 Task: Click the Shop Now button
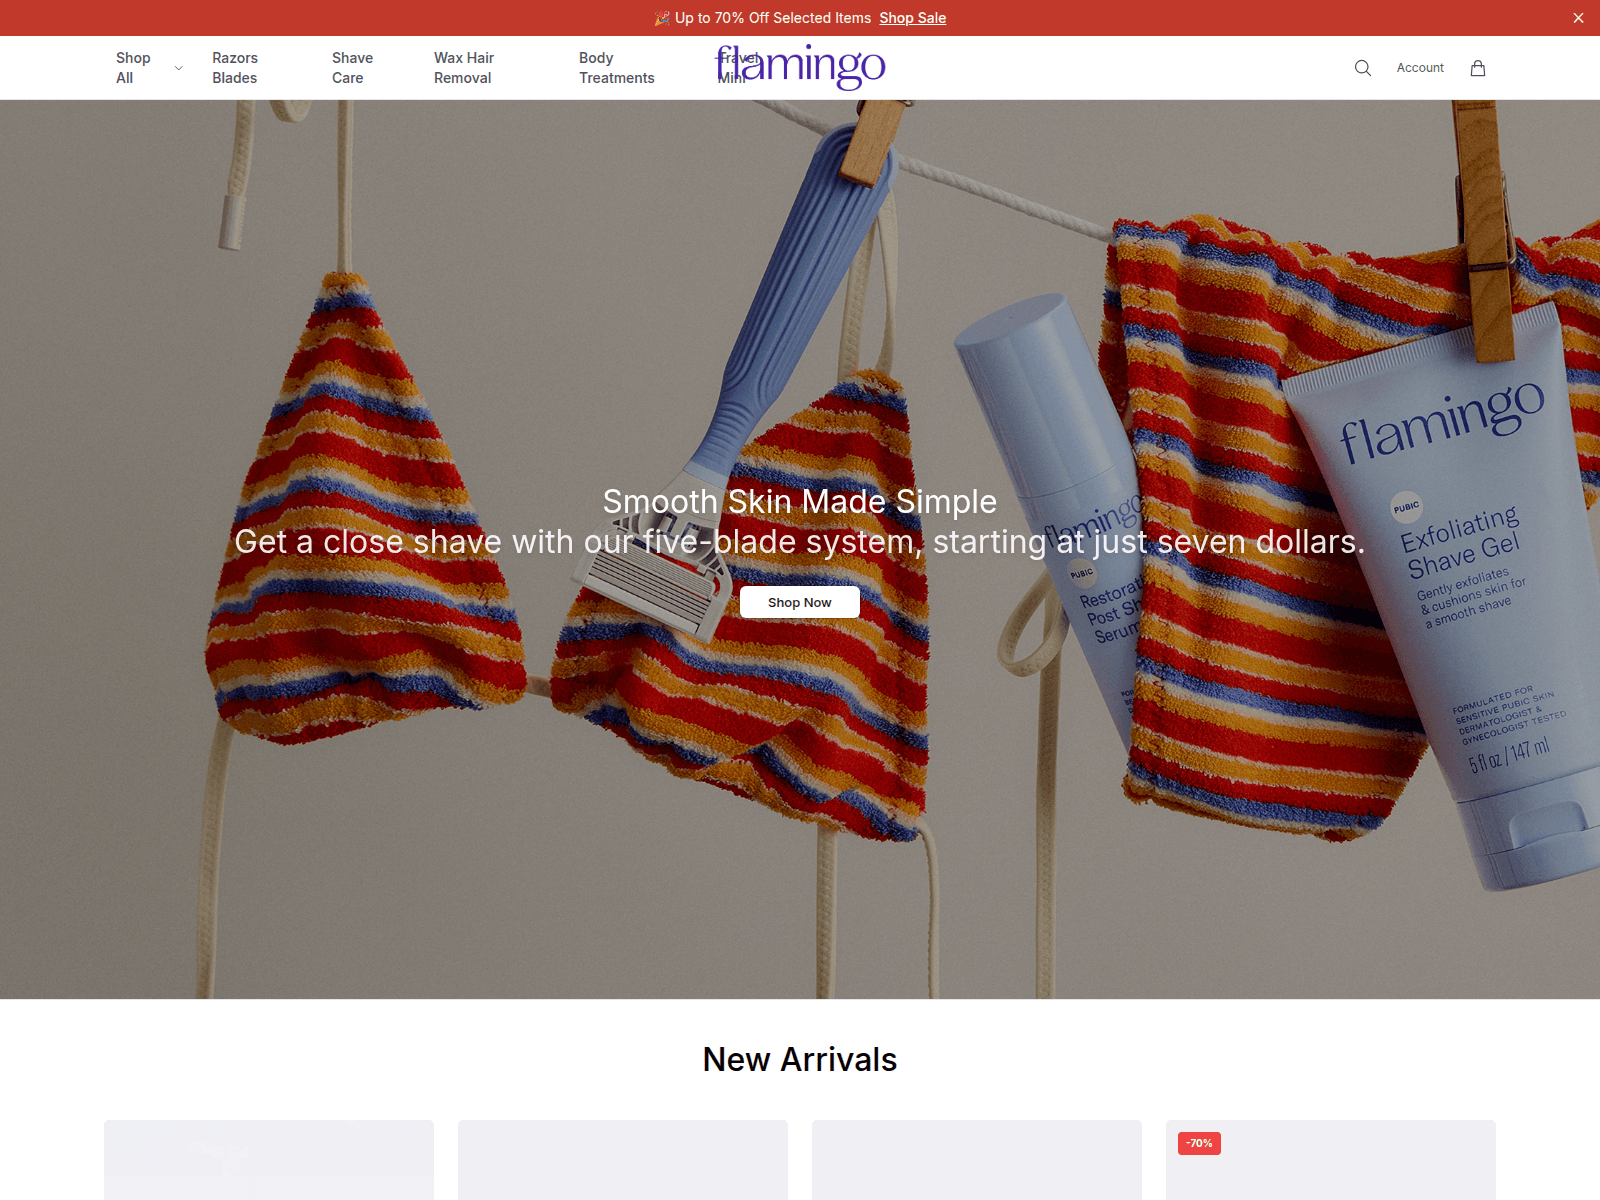pyautogui.click(x=800, y=602)
